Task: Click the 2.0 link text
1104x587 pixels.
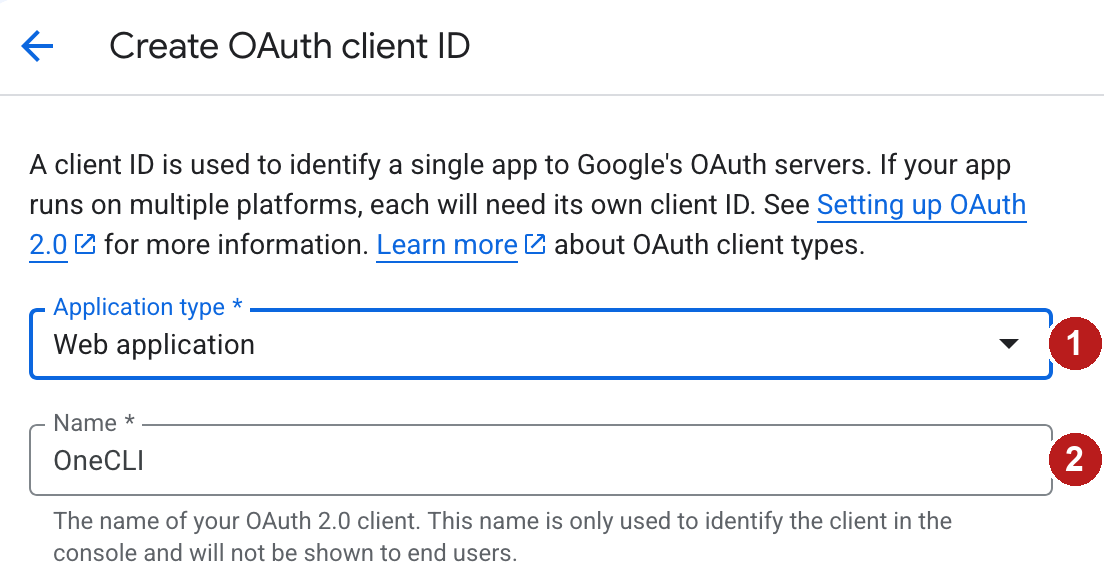Action: pos(48,245)
